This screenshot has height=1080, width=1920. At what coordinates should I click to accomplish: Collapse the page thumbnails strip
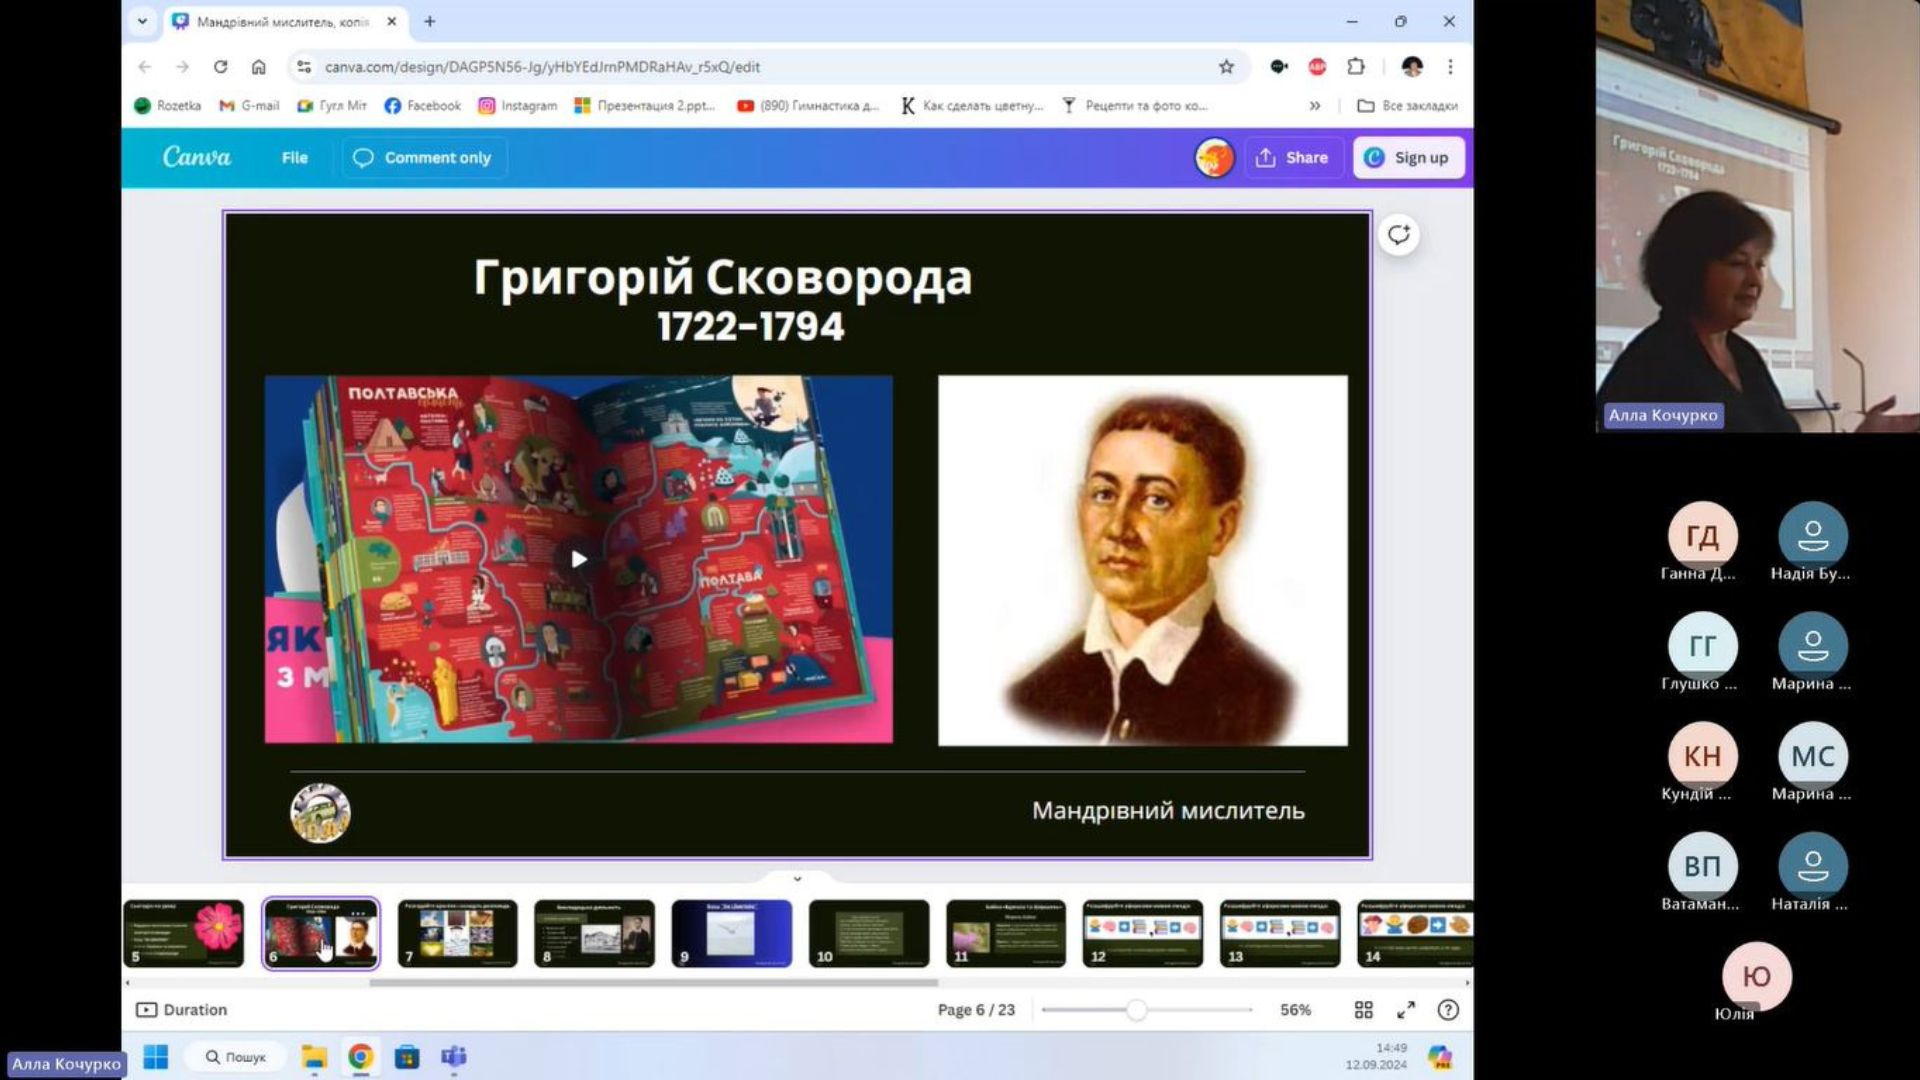pos(797,878)
